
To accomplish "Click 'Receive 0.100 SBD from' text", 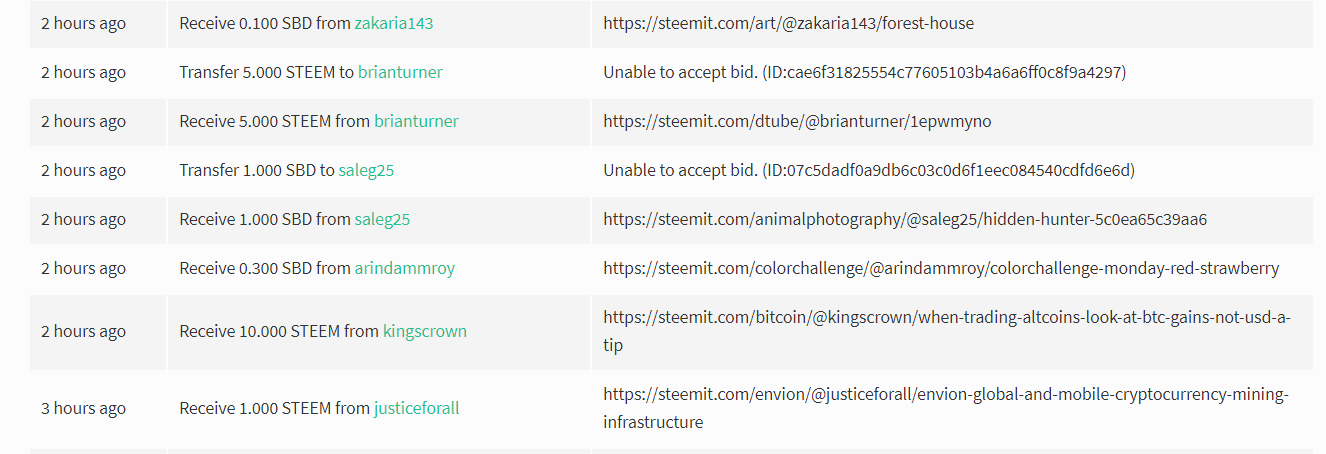I will (x=265, y=23).
